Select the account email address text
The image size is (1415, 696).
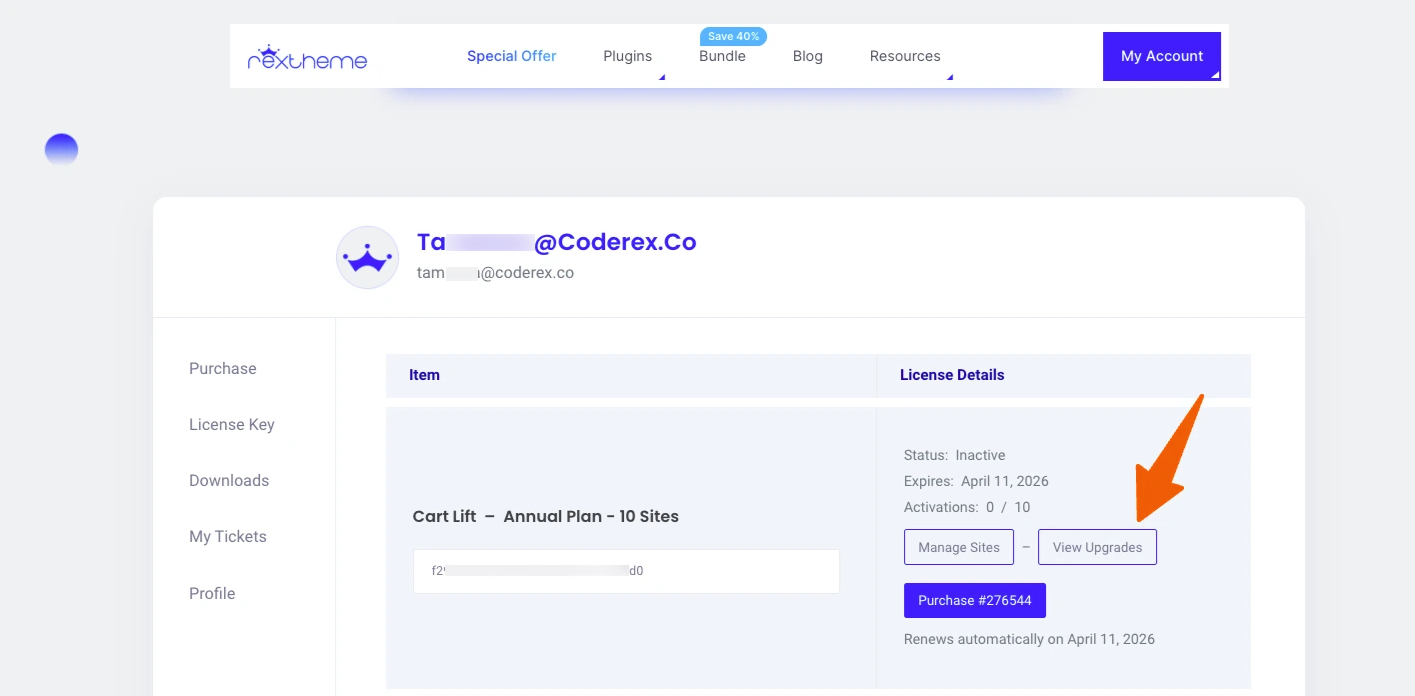[x=495, y=272]
